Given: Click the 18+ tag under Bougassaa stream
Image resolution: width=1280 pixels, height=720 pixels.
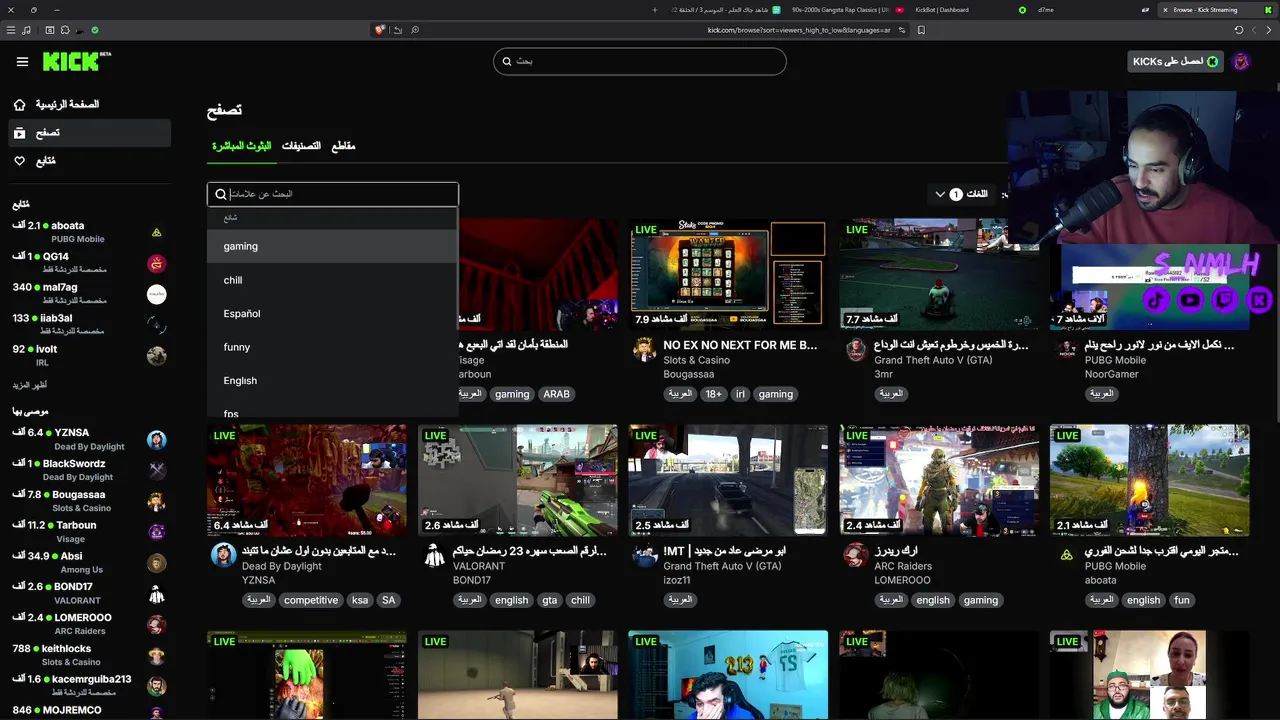Looking at the screenshot, I should point(714,394).
